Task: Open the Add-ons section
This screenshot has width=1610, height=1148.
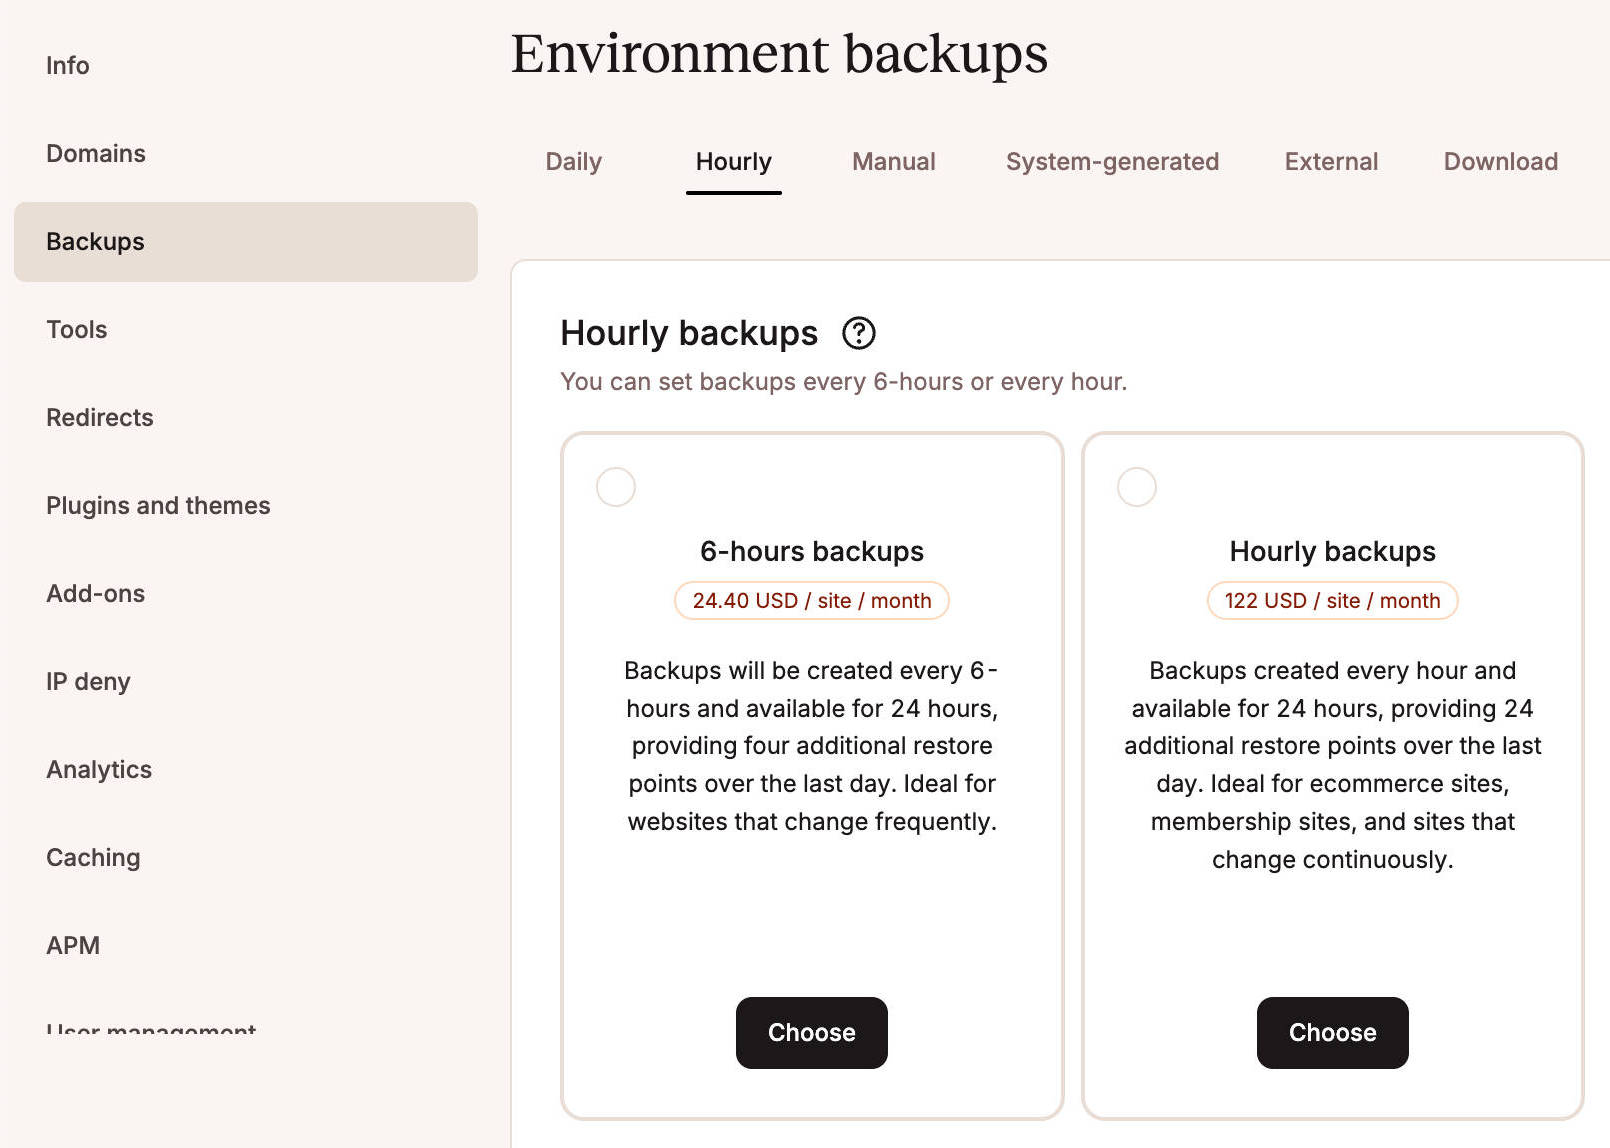Action: click(x=95, y=593)
